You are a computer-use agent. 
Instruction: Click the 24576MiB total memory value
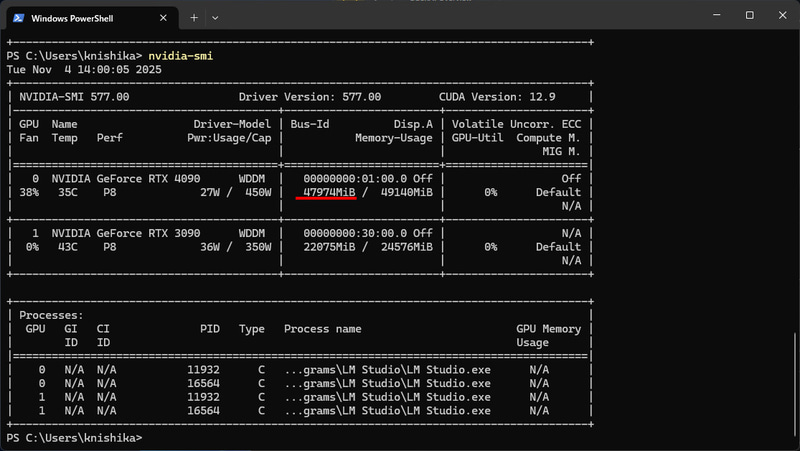407,247
